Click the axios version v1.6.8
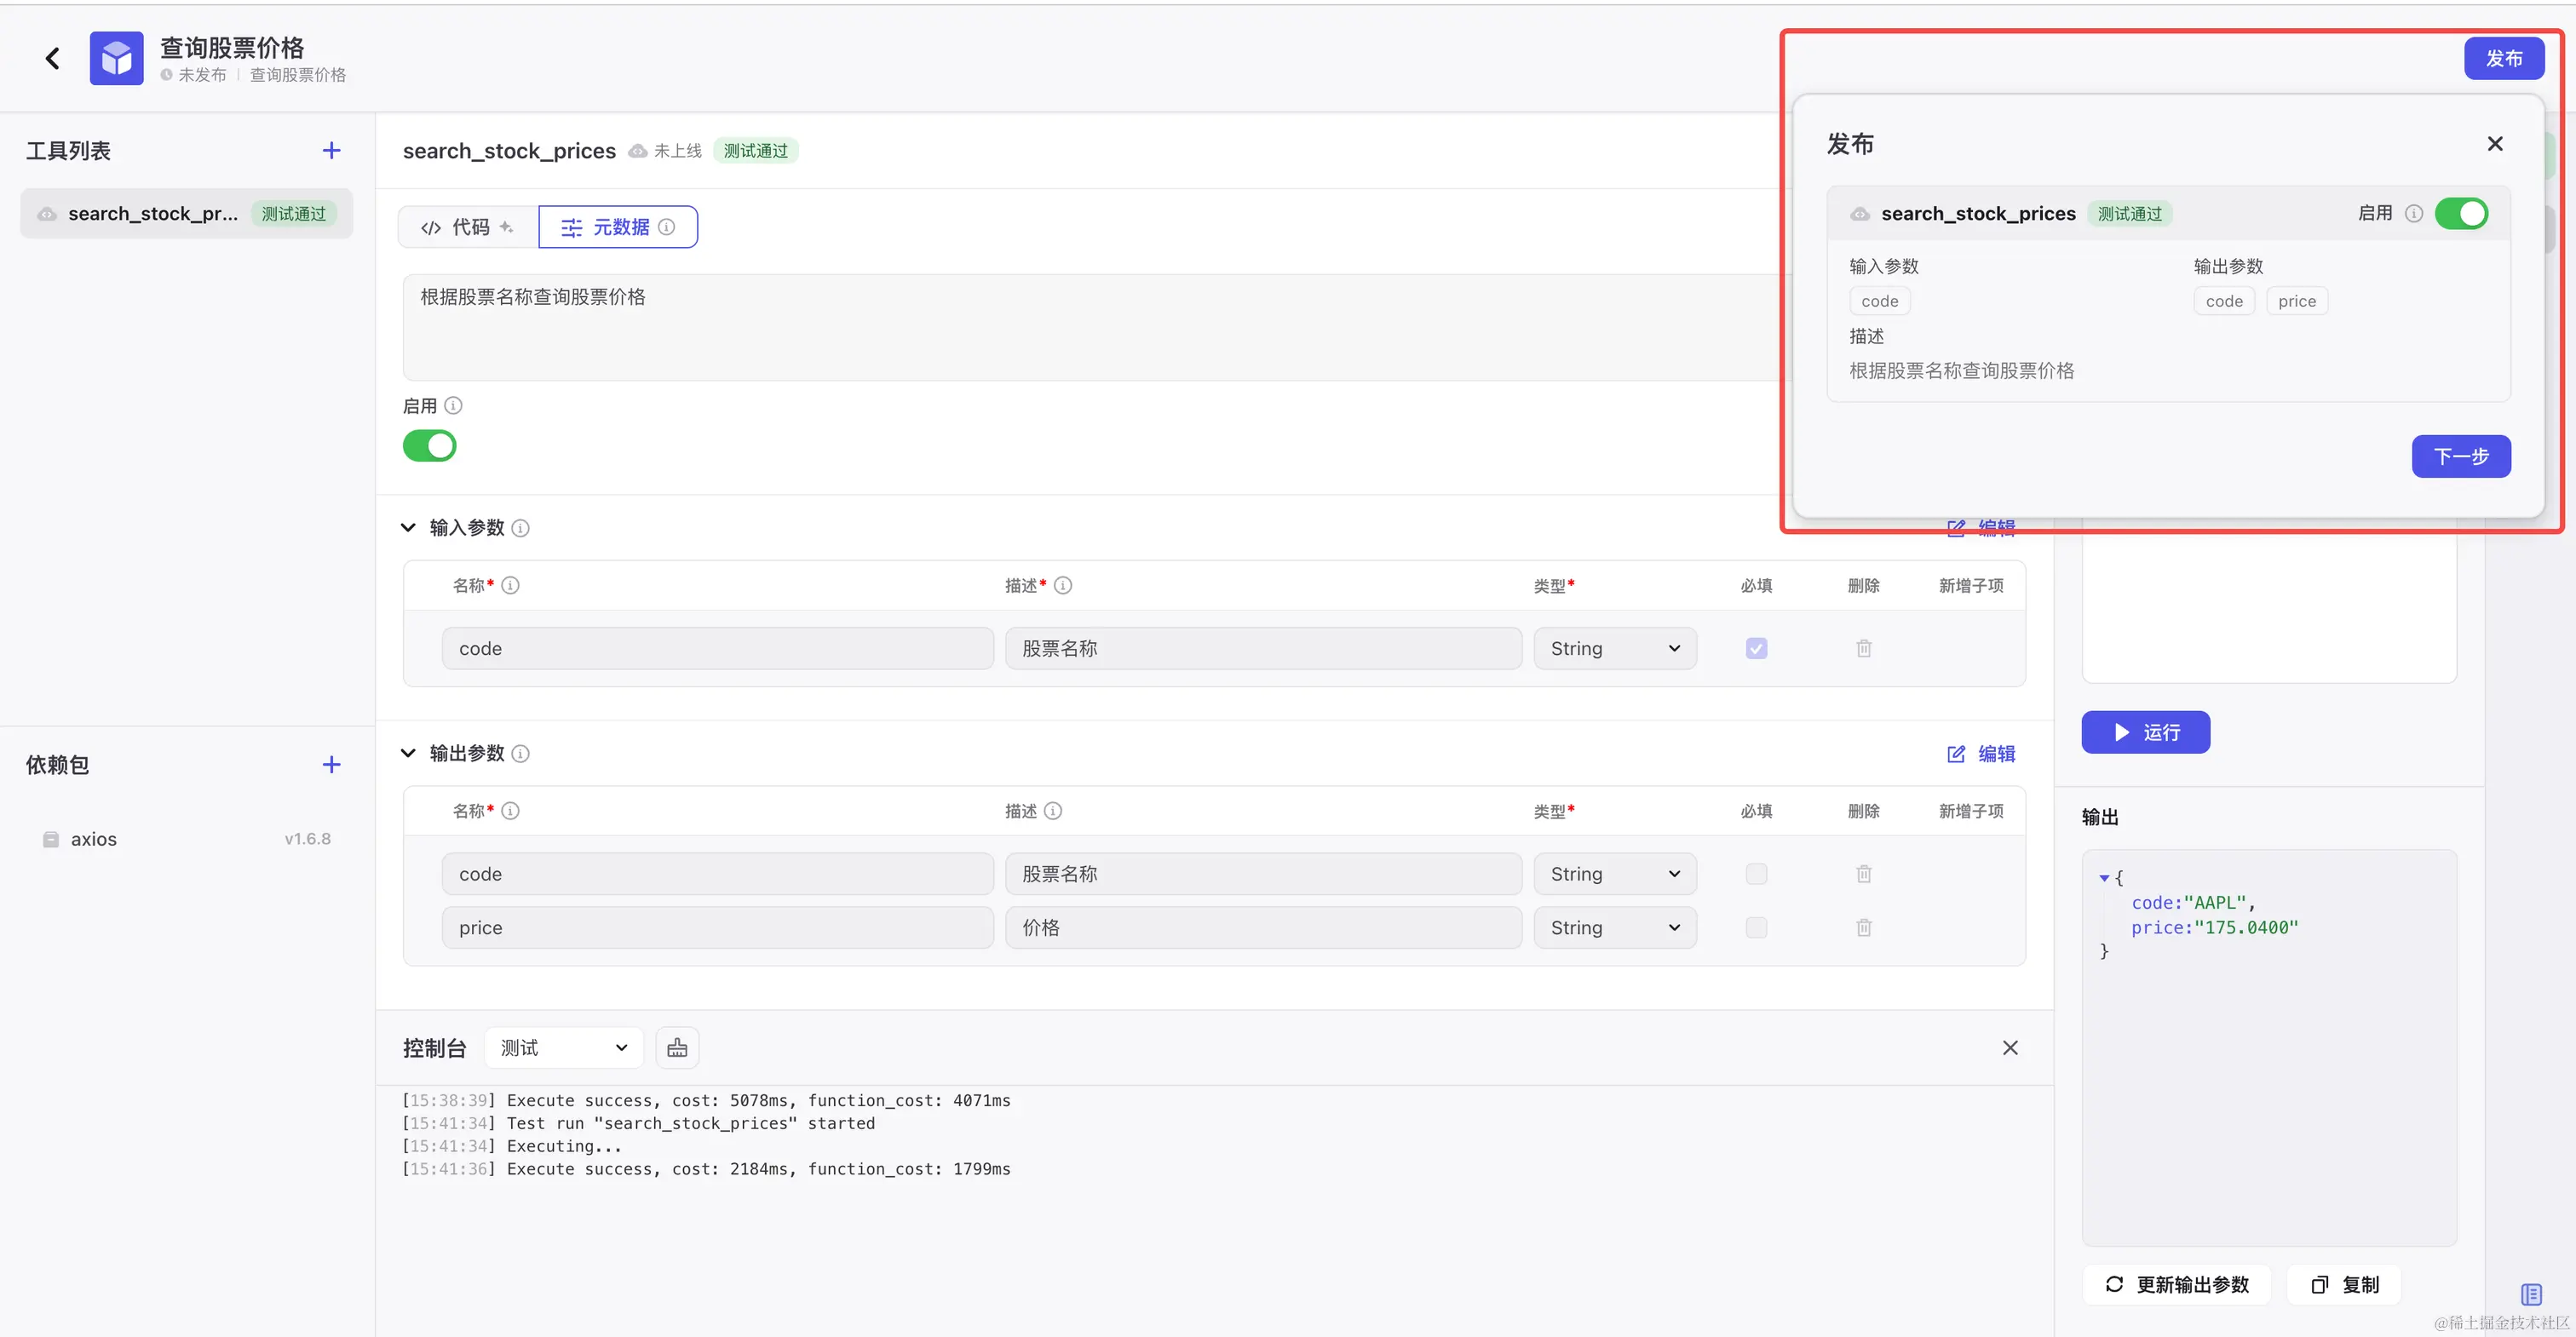 point(307,839)
